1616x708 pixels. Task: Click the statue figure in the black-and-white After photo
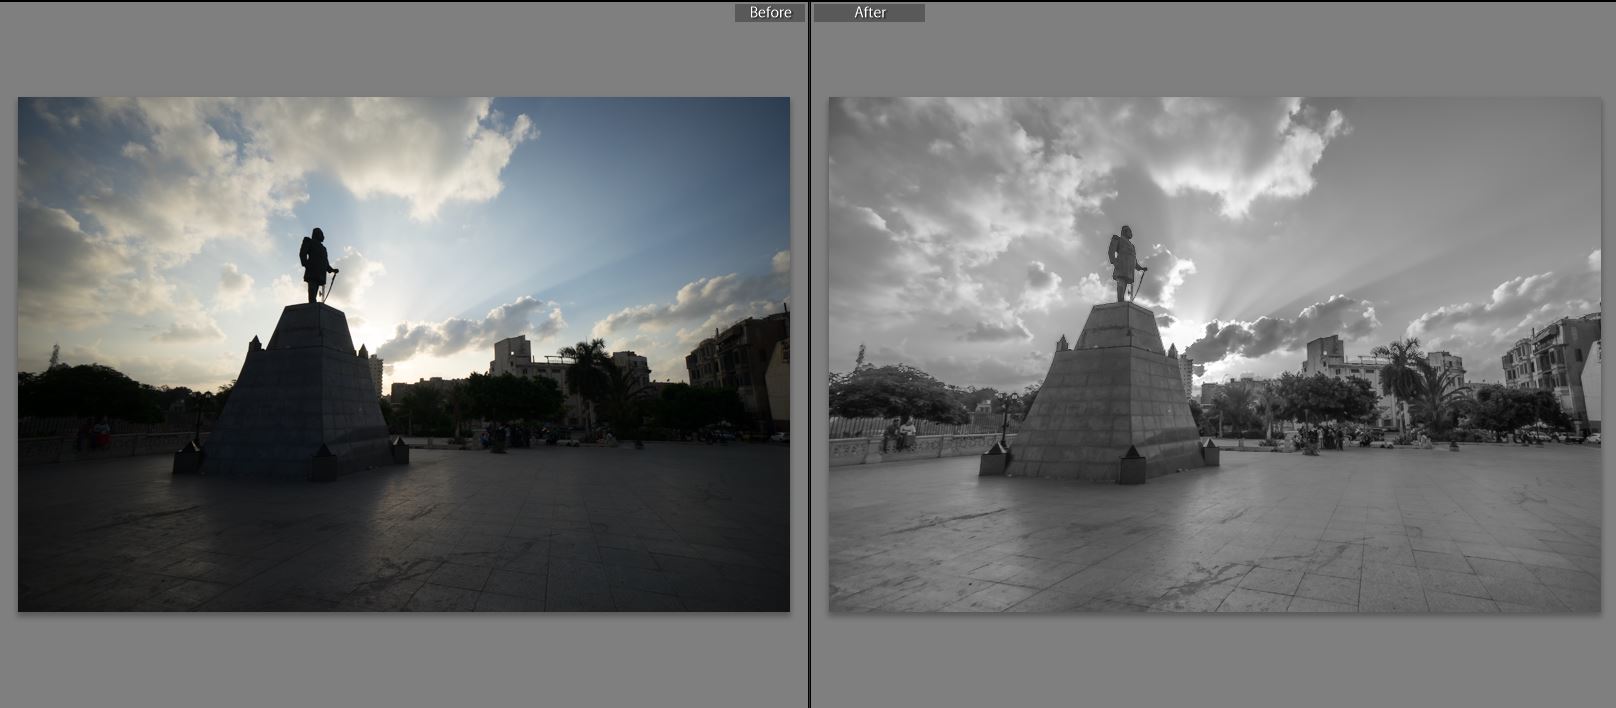pyautogui.click(x=1126, y=263)
